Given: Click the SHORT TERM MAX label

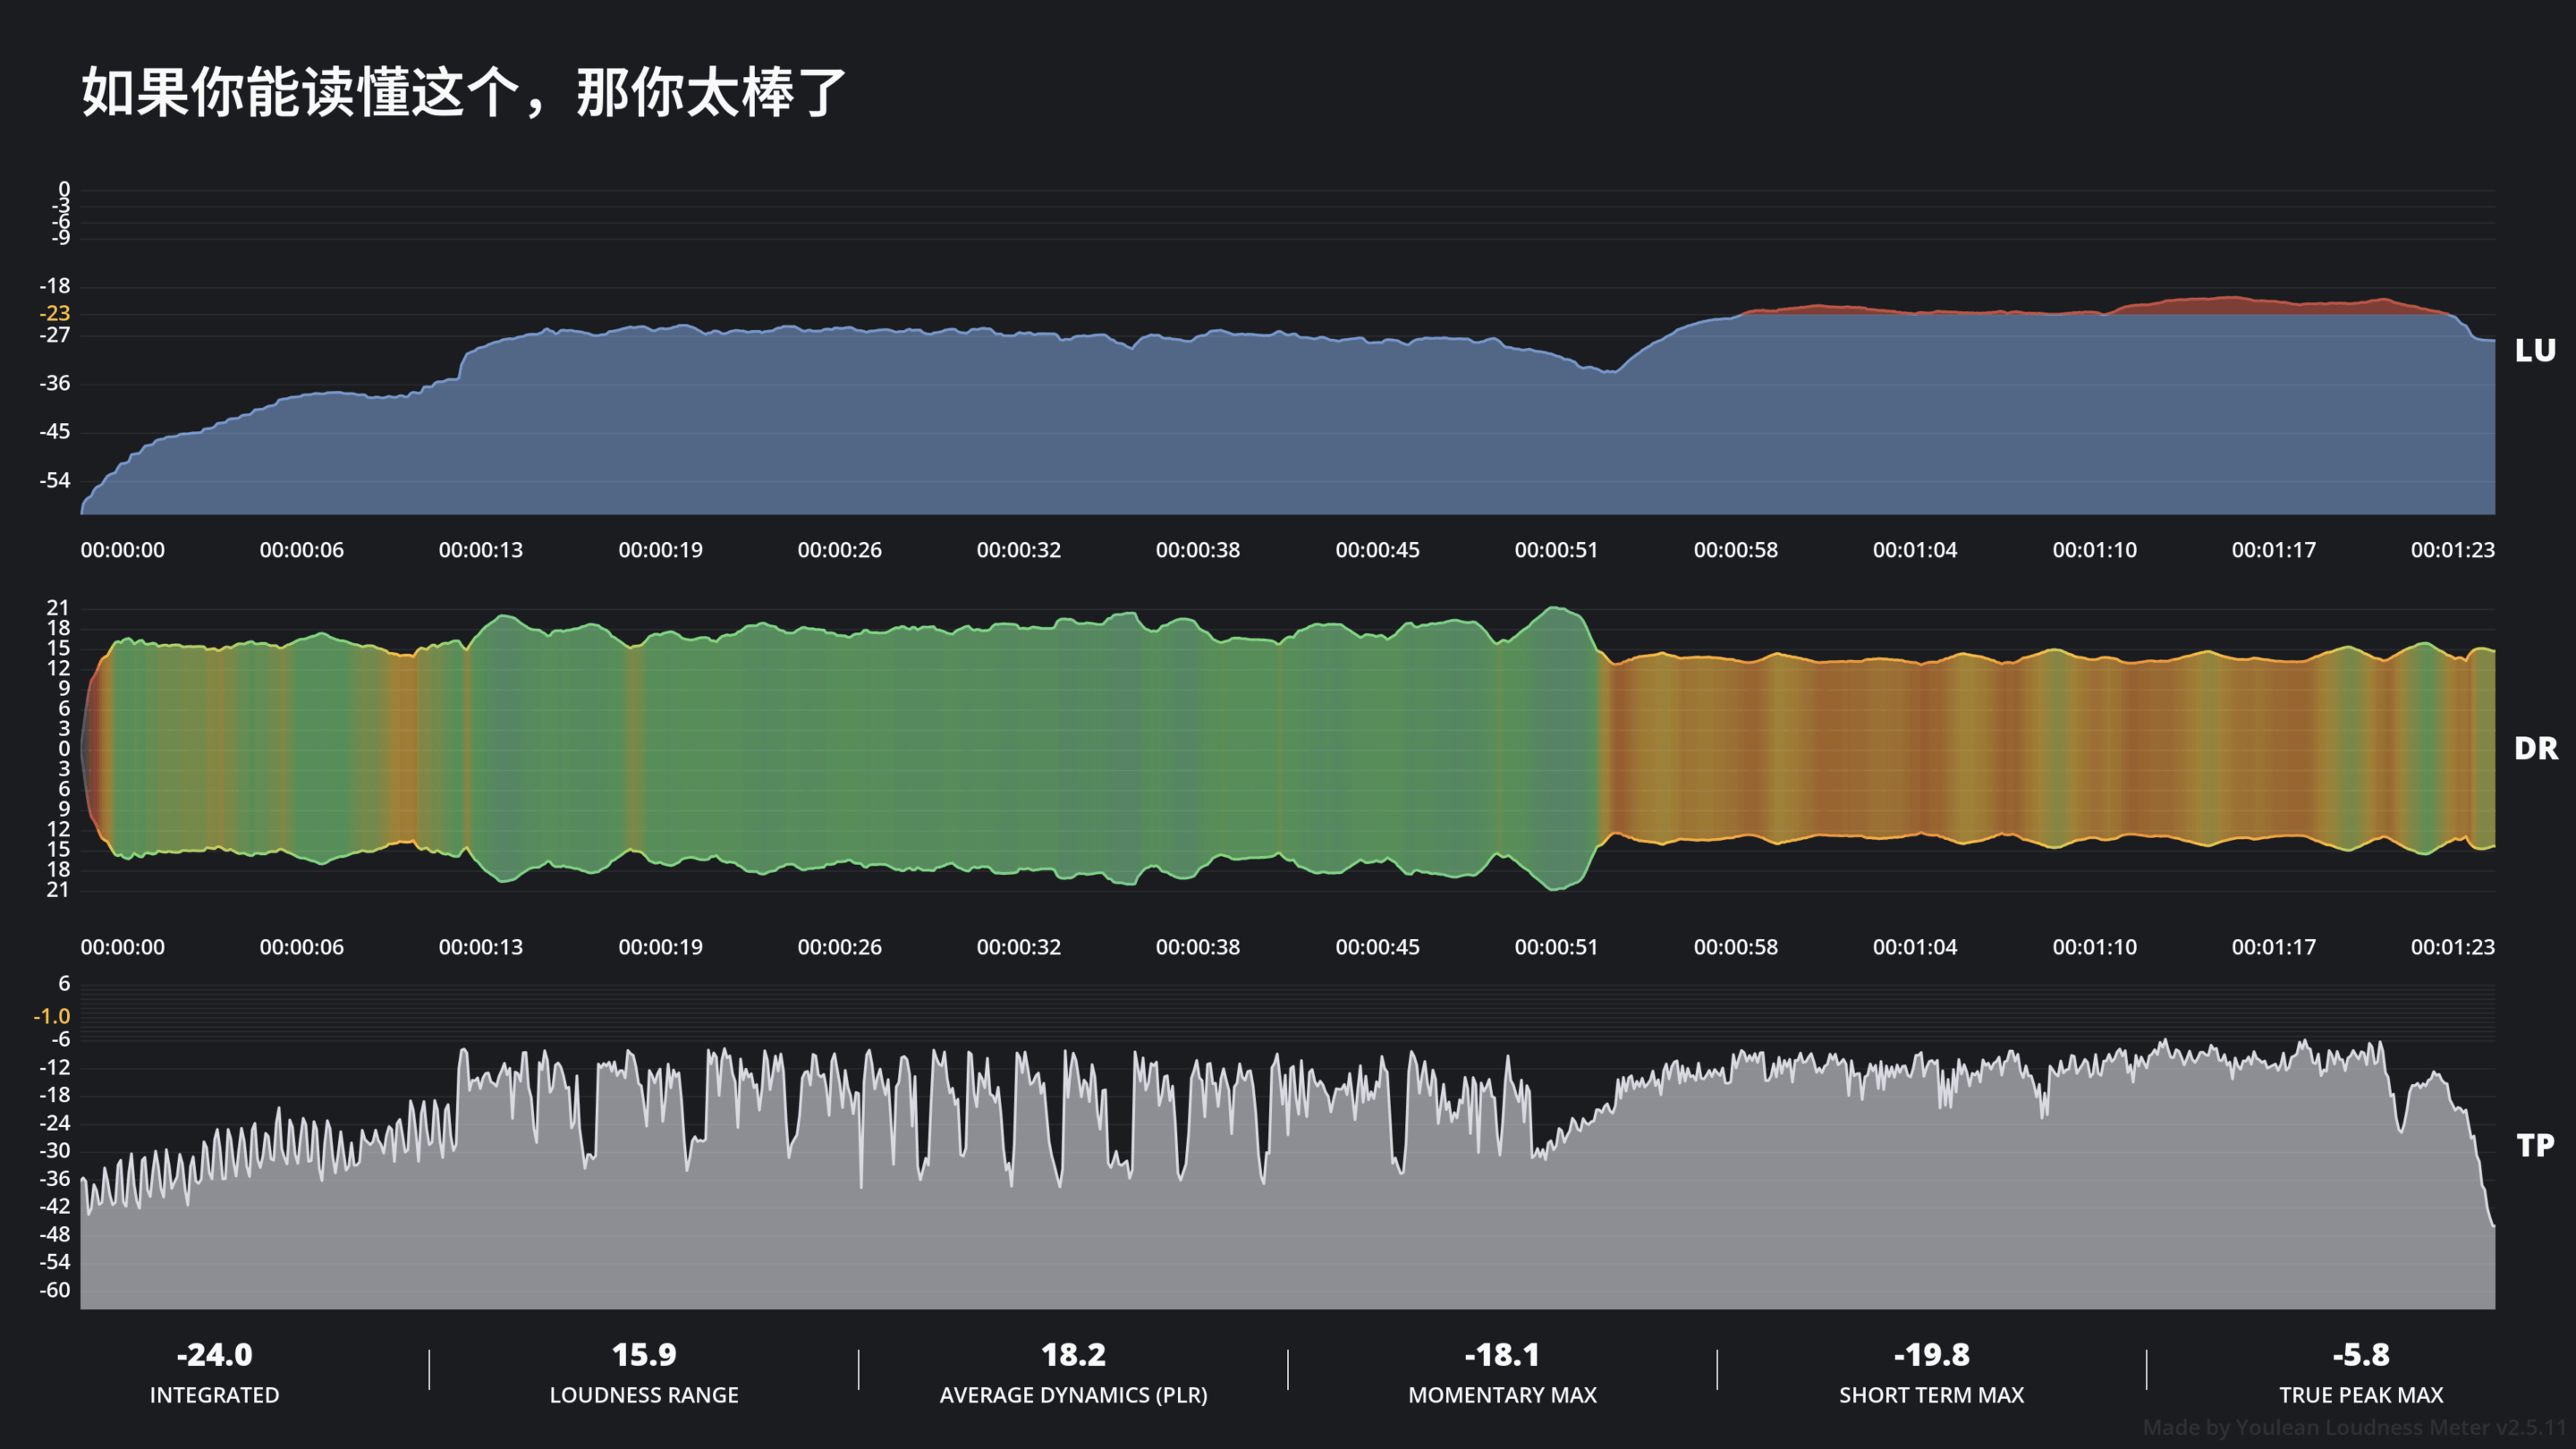Looking at the screenshot, I should tap(1931, 1395).
